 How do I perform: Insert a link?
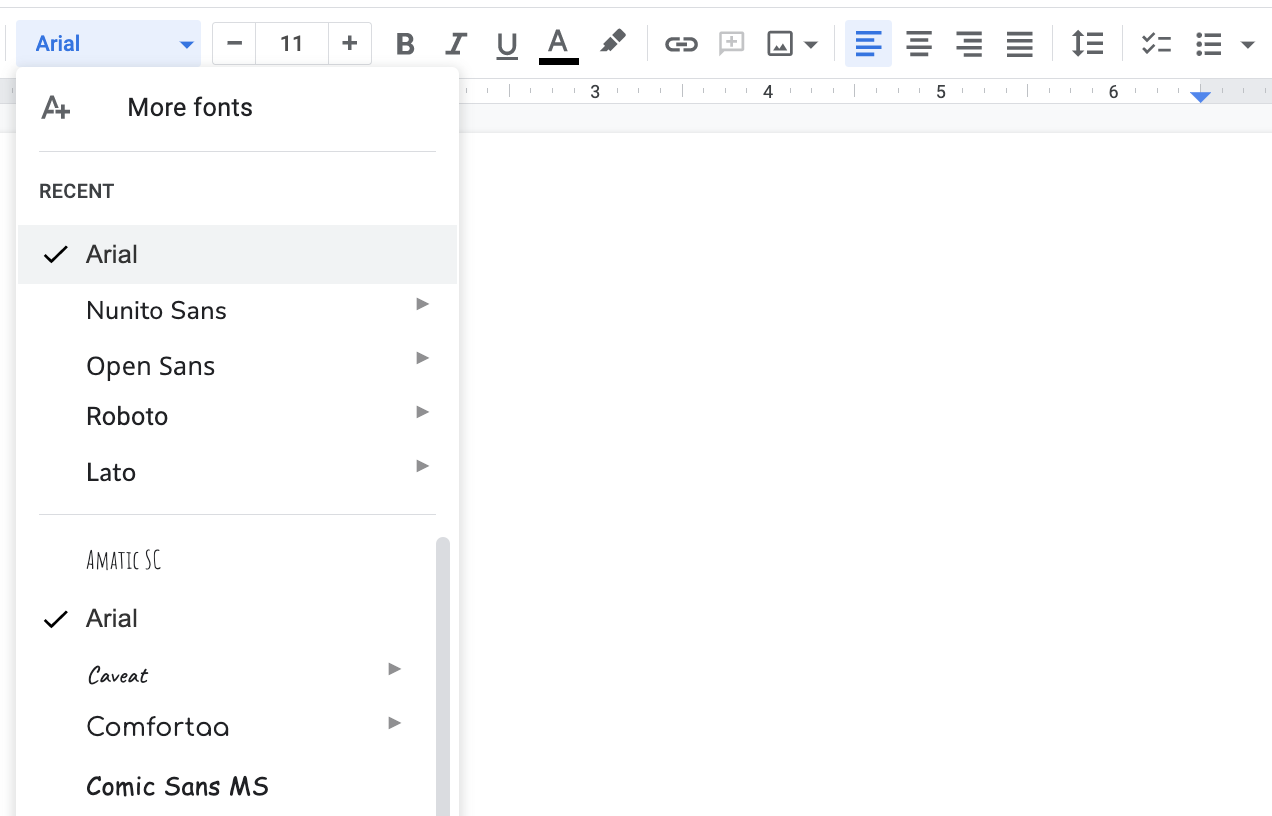tap(681, 44)
